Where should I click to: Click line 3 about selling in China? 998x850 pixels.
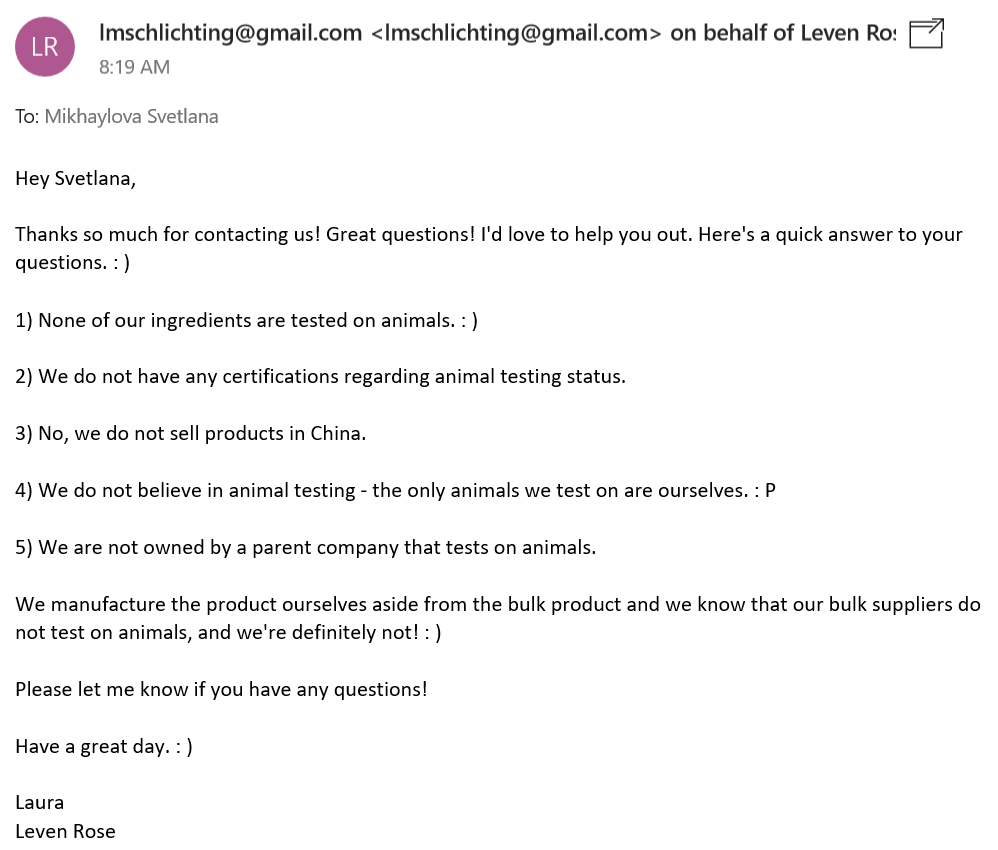(x=191, y=434)
